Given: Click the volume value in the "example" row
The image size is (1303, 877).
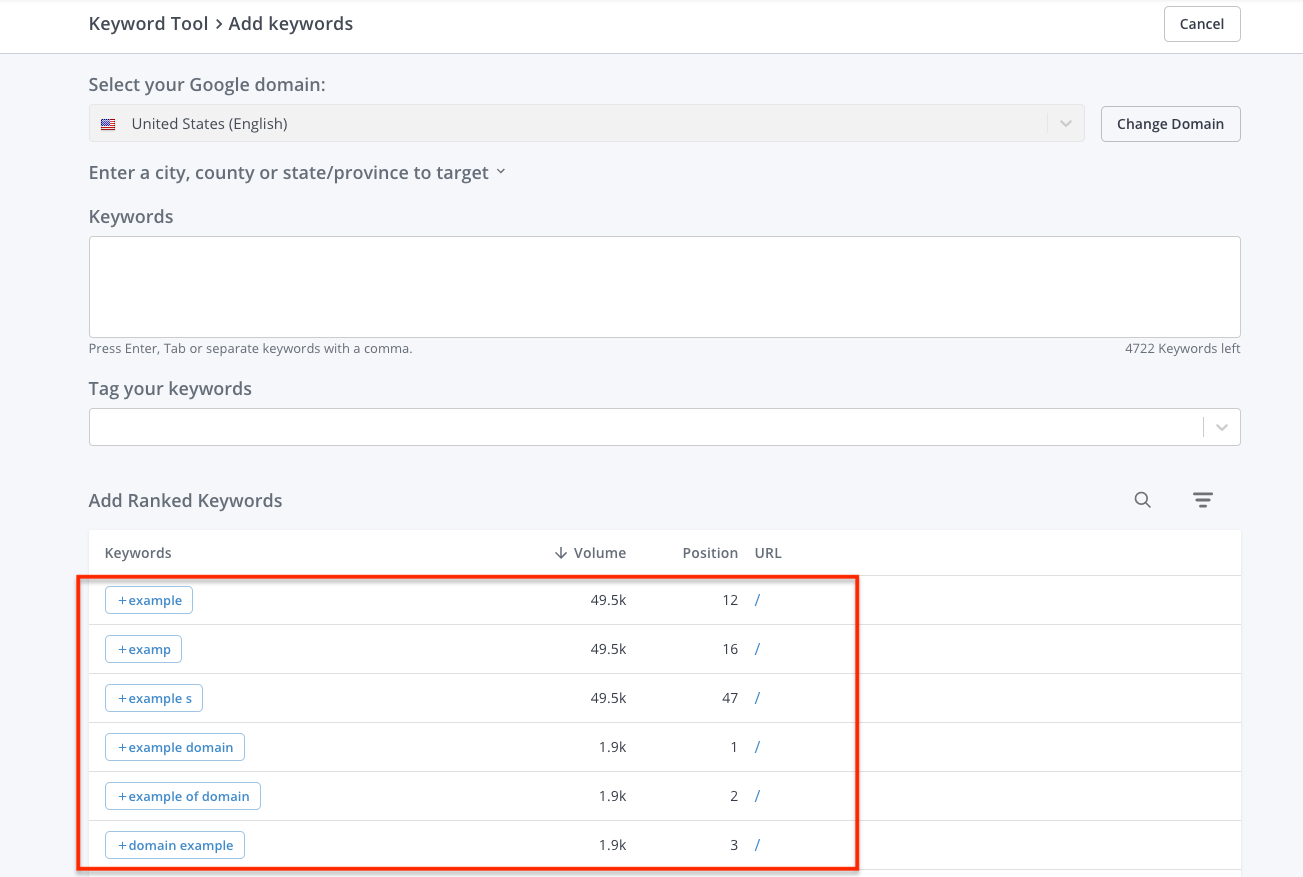Looking at the screenshot, I should (x=608, y=600).
